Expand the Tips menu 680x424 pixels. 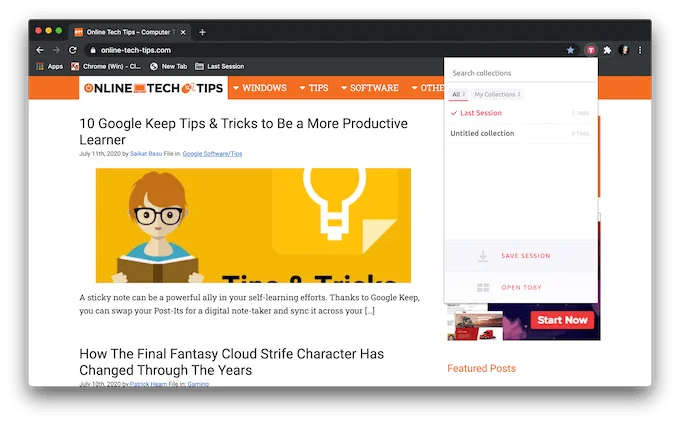(x=314, y=88)
